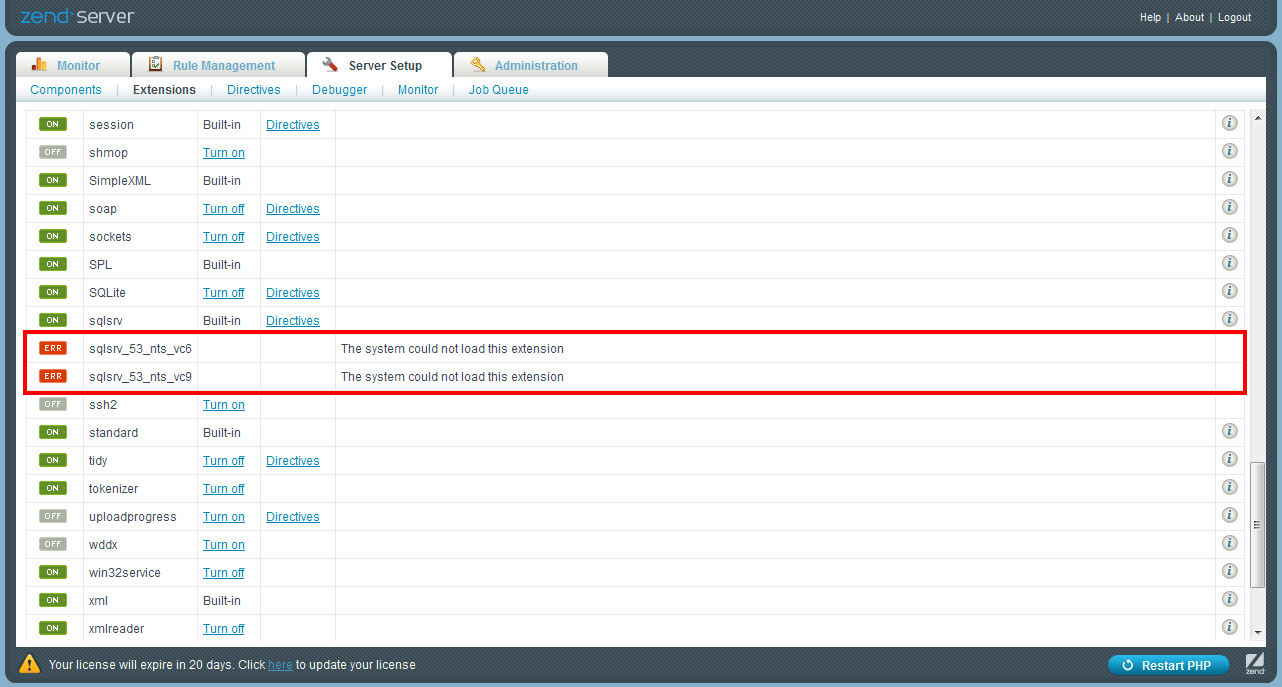Open the Job Queue section
Image resolution: width=1282 pixels, height=687 pixels.
click(498, 89)
